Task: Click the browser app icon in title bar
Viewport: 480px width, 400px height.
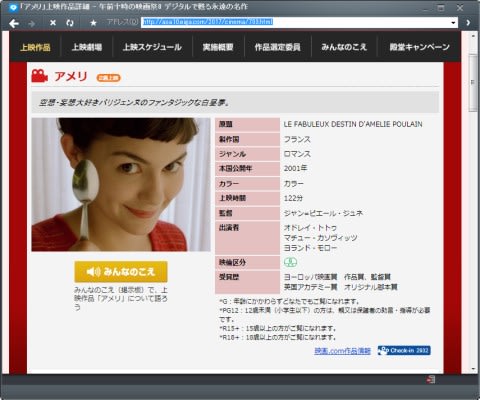Action: pyautogui.click(x=13, y=7)
